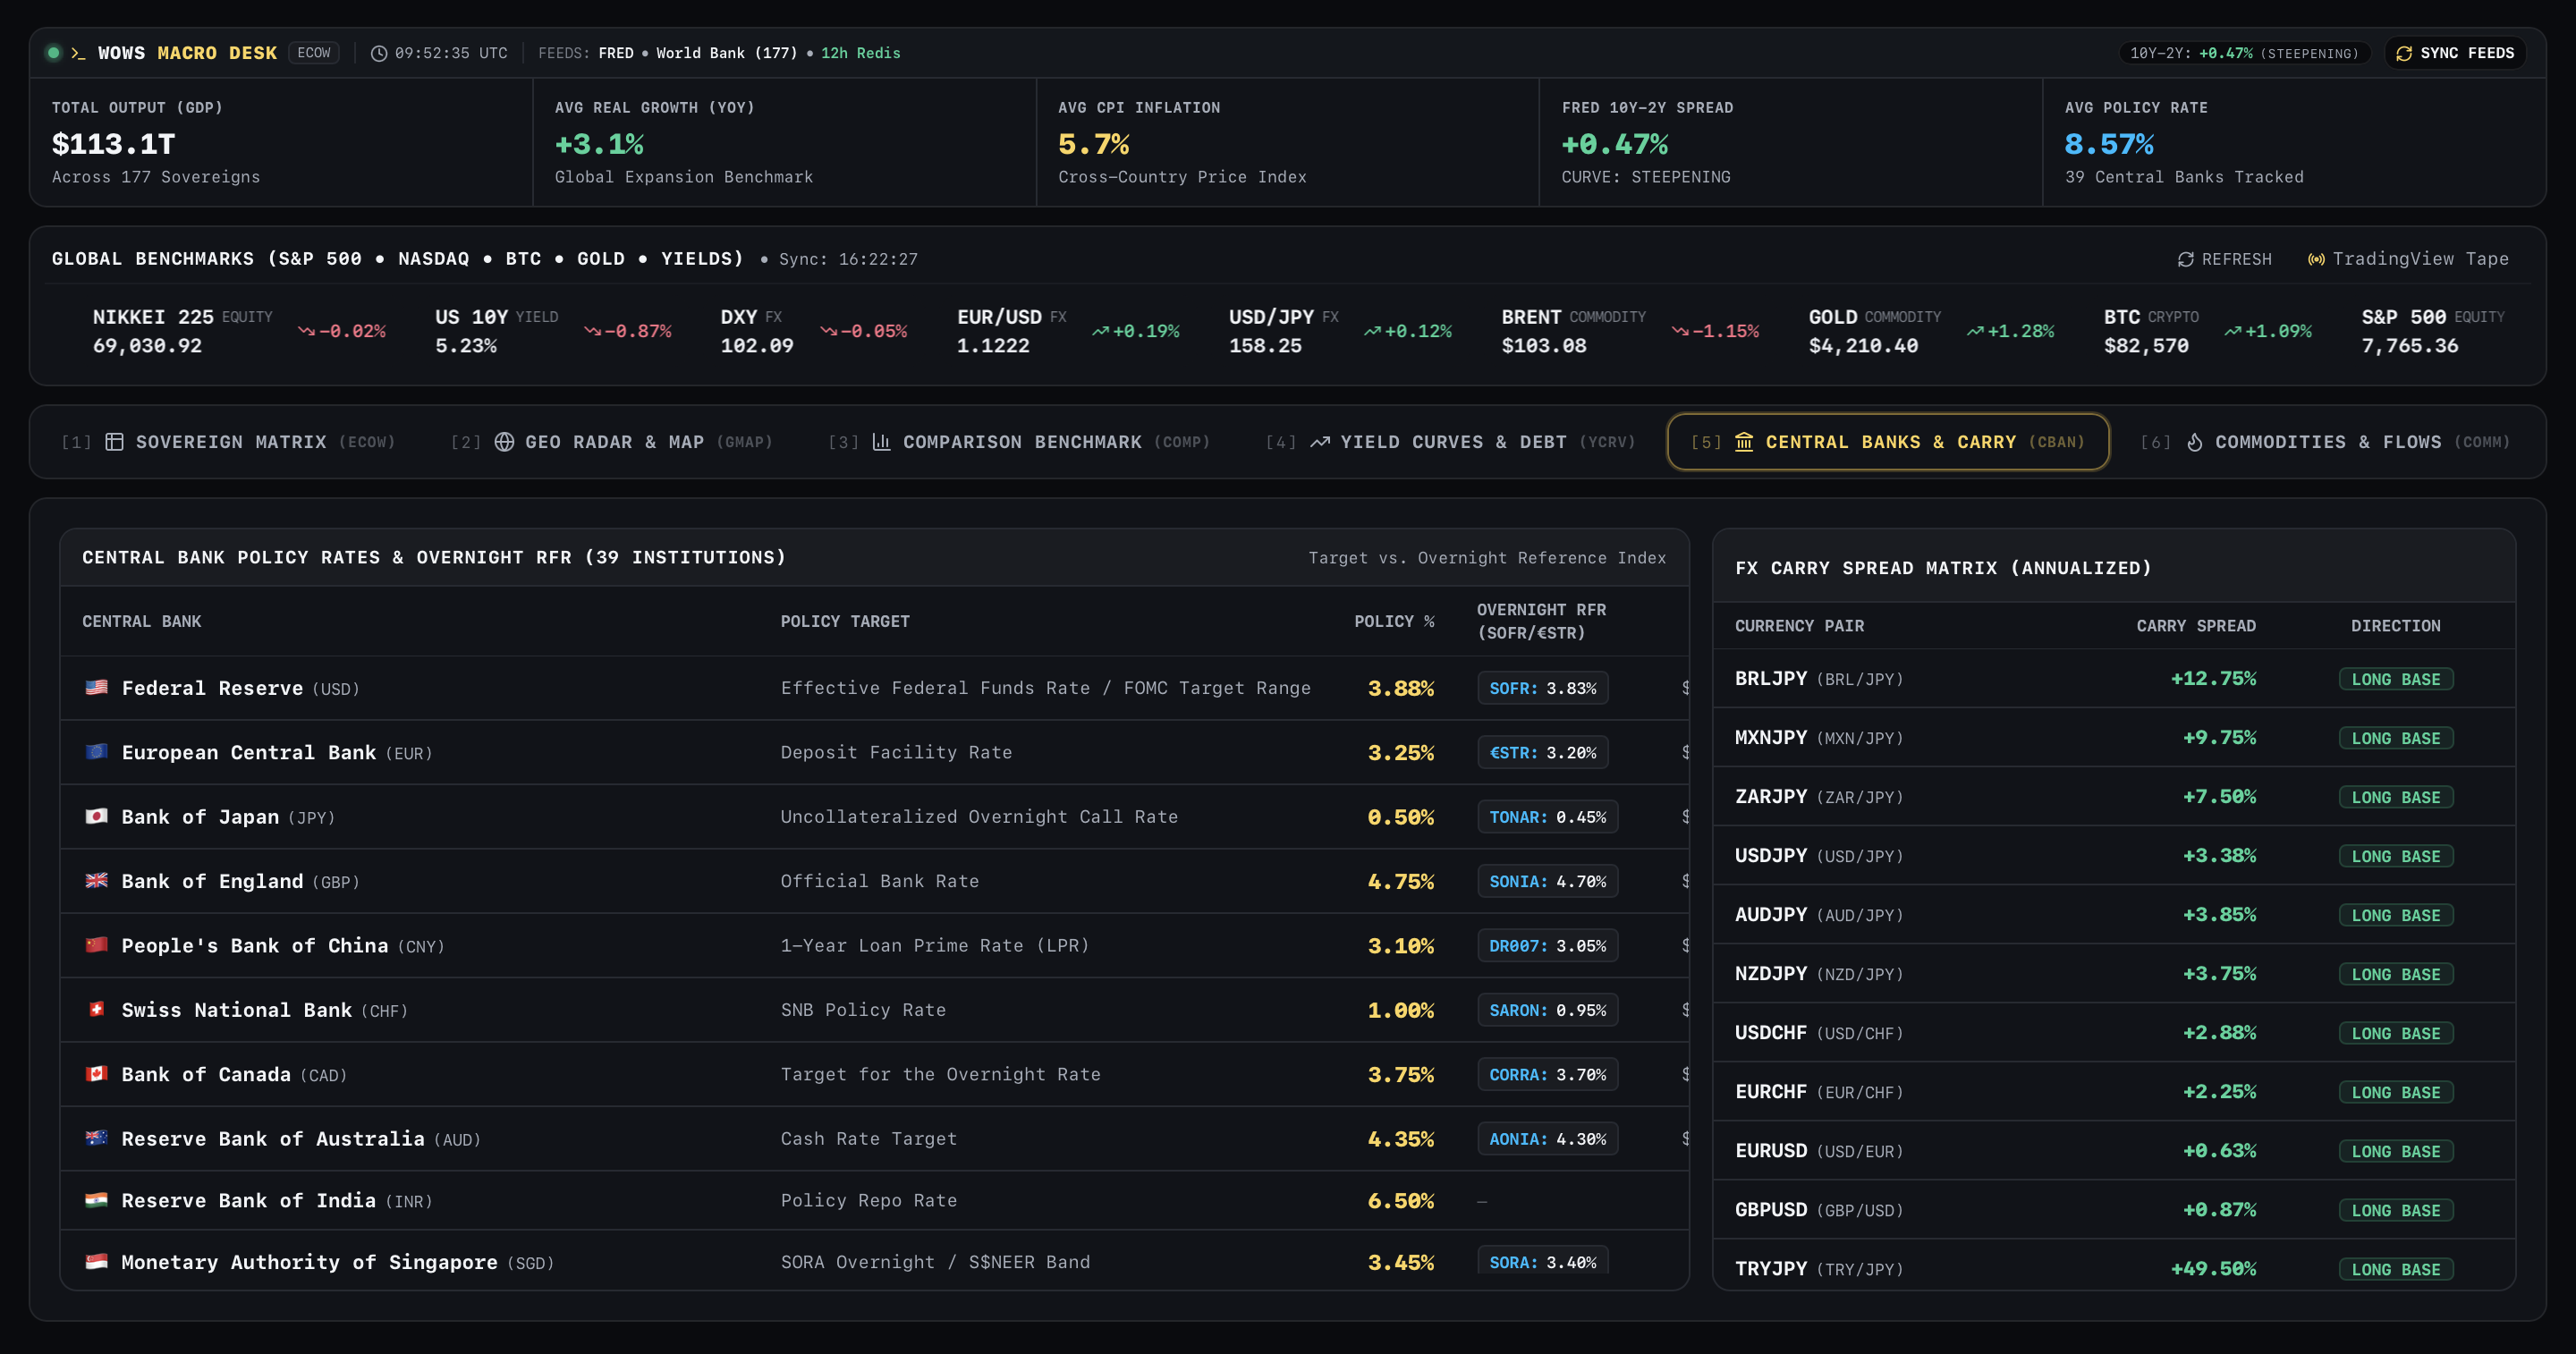Click the DR007 3.05% chip
Screen dimensions: 2576x1354
(1548, 946)
